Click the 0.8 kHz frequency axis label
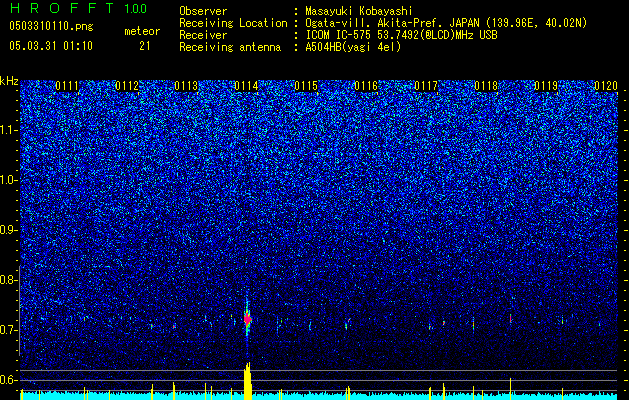 9,280
